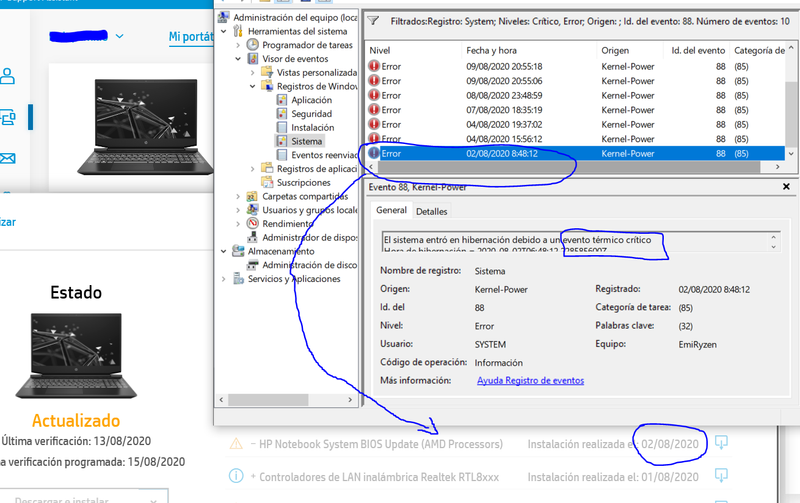Open Eventos reenviados log
This screenshot has width=800, height=503.
pyautogui.click(x=324, y=155)
